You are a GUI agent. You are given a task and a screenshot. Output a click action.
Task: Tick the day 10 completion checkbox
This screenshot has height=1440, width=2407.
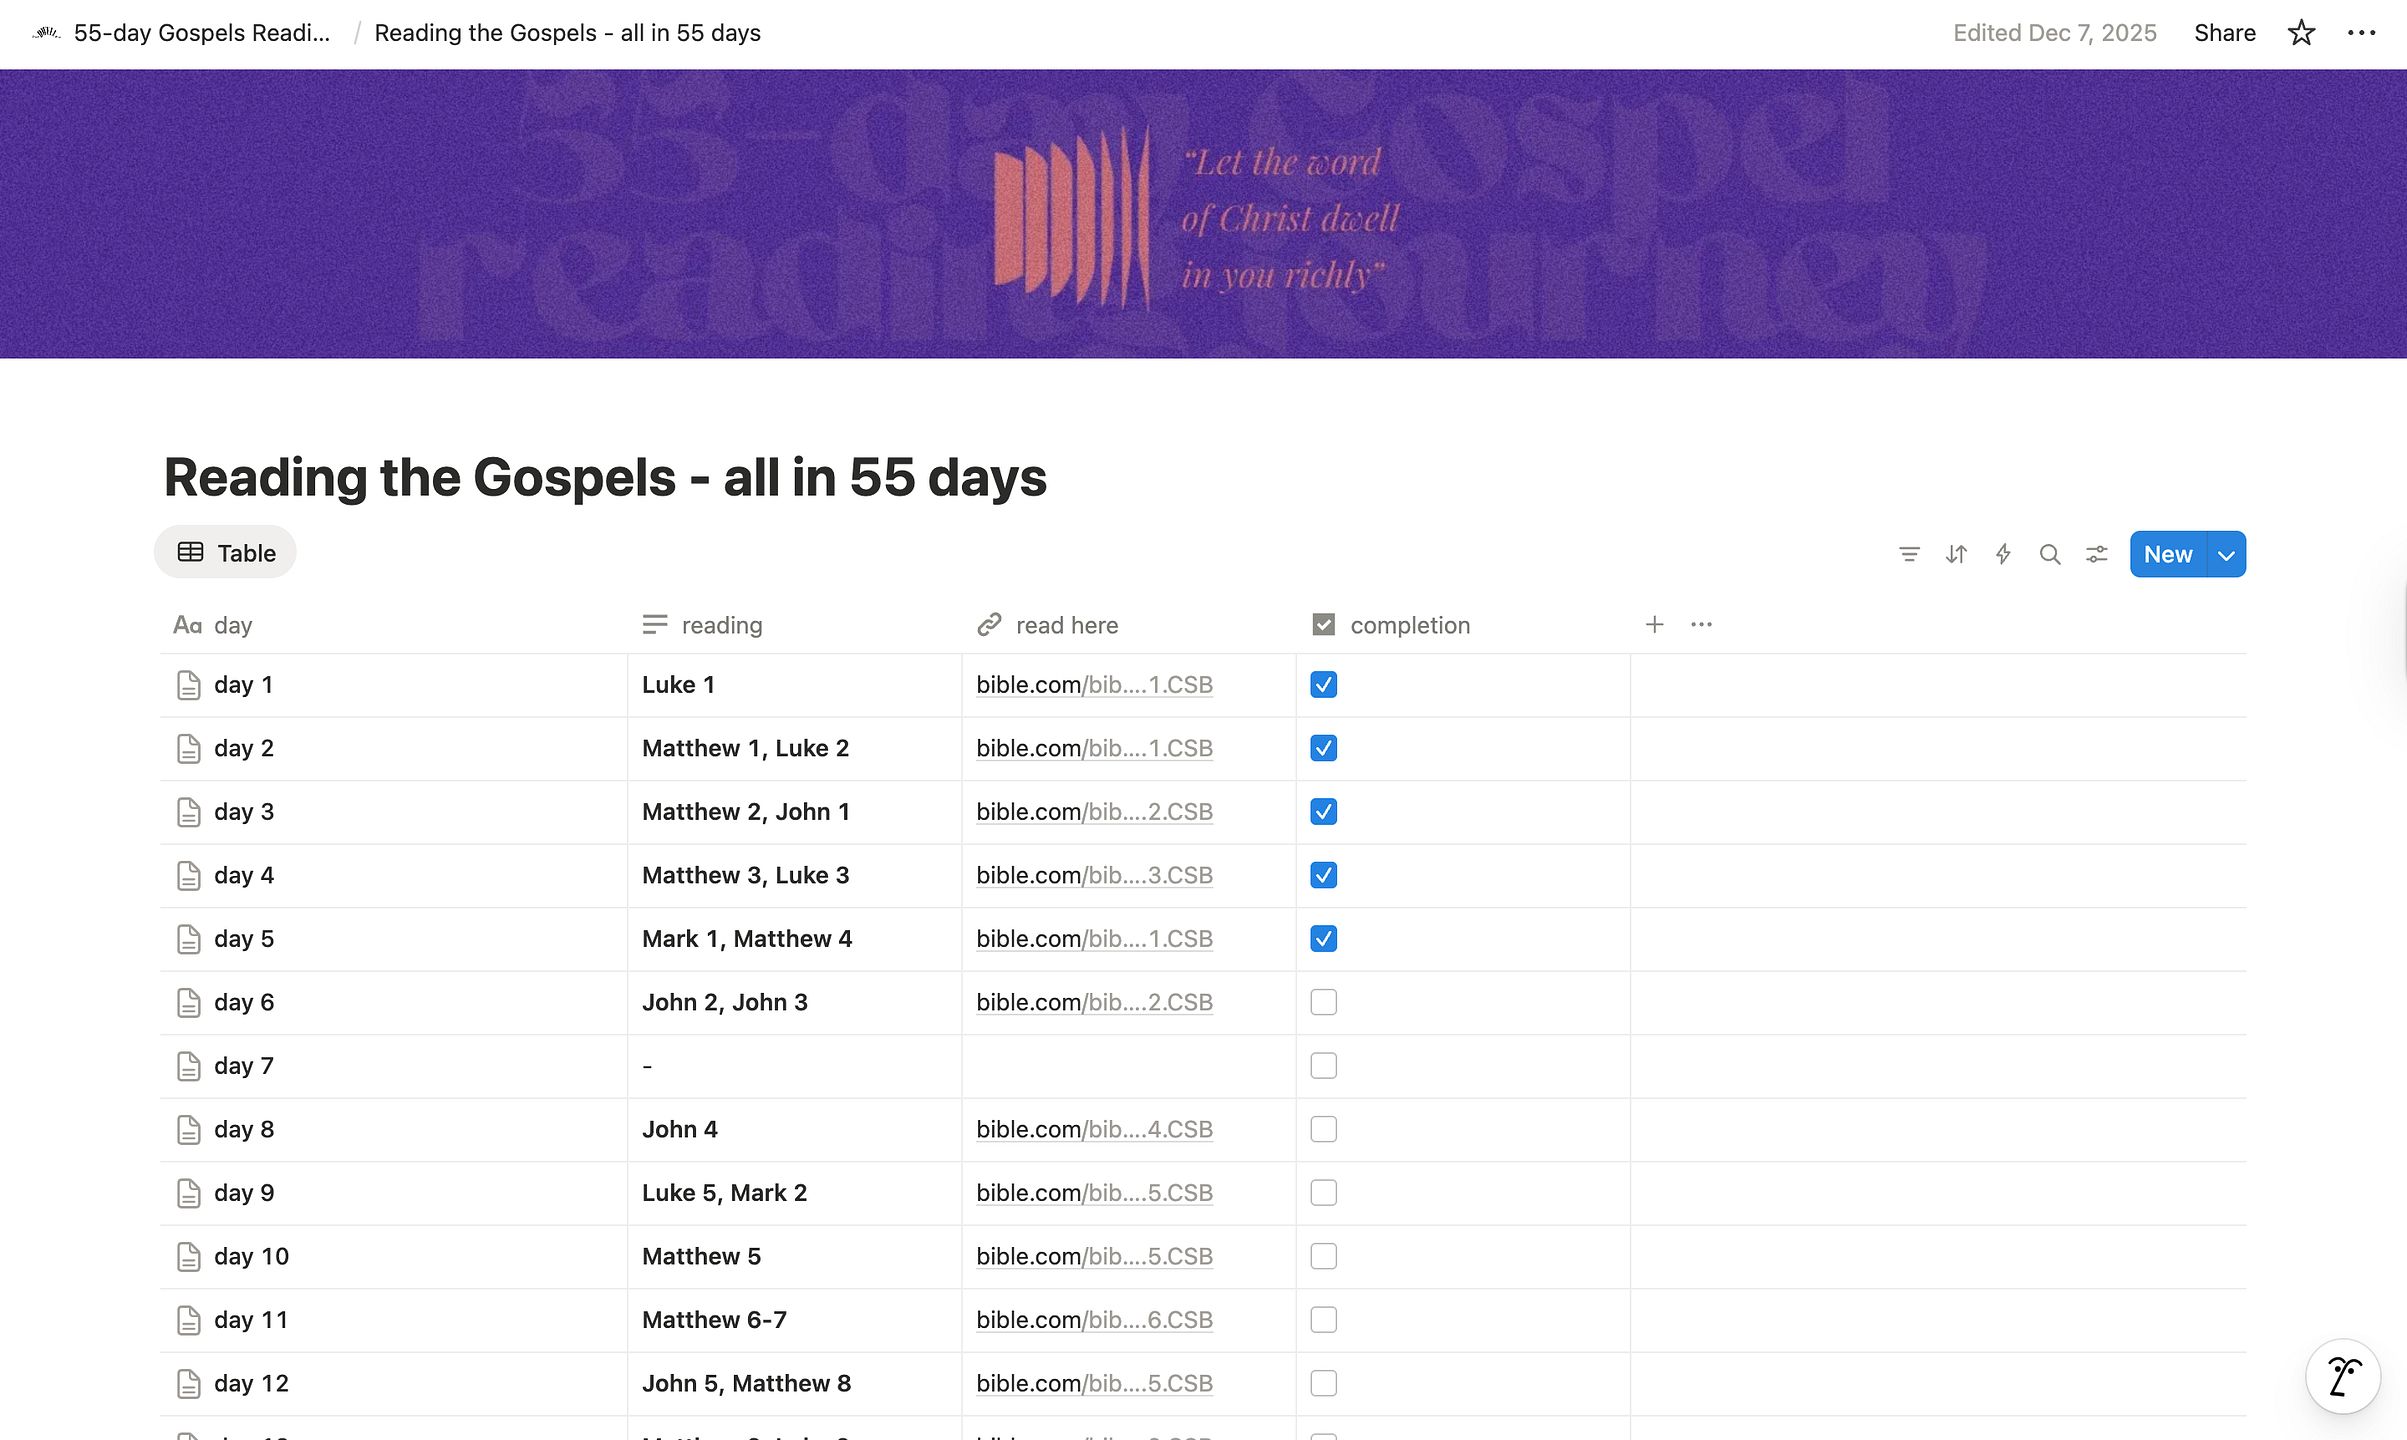(1323, 1256)
